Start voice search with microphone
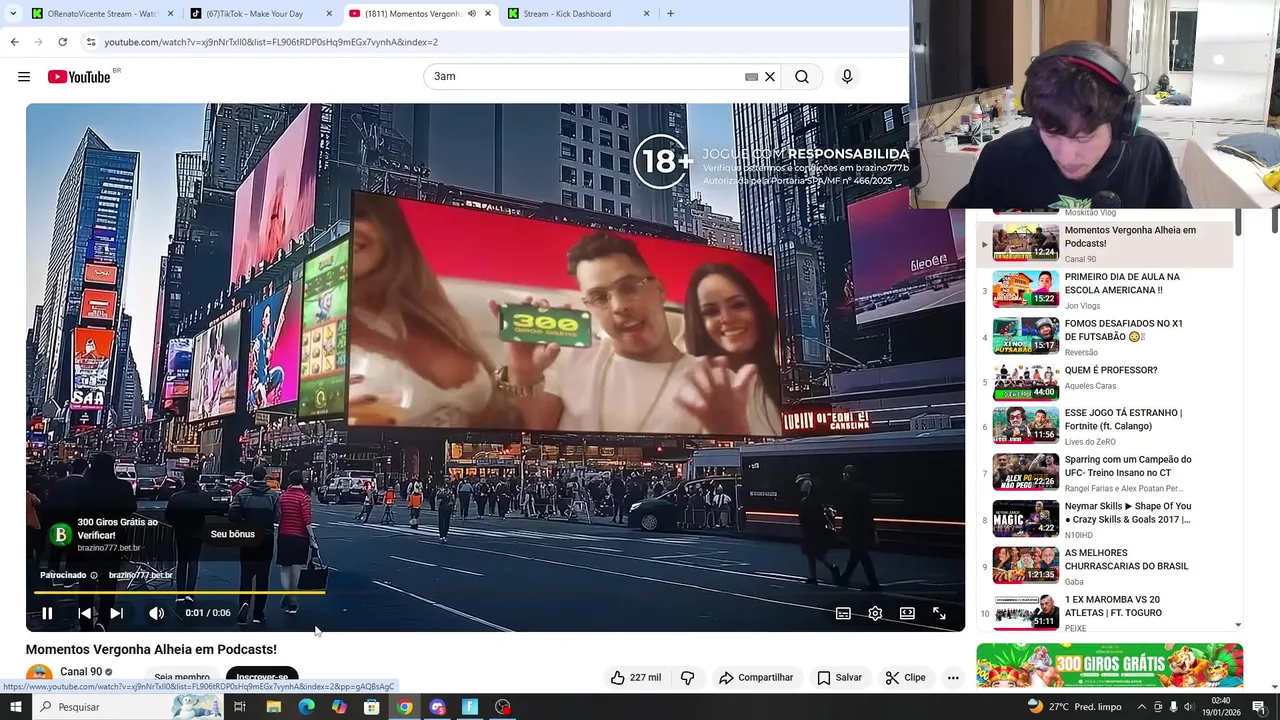The height and width of the screenshot is (720, 1280). (x=847, y=77)
